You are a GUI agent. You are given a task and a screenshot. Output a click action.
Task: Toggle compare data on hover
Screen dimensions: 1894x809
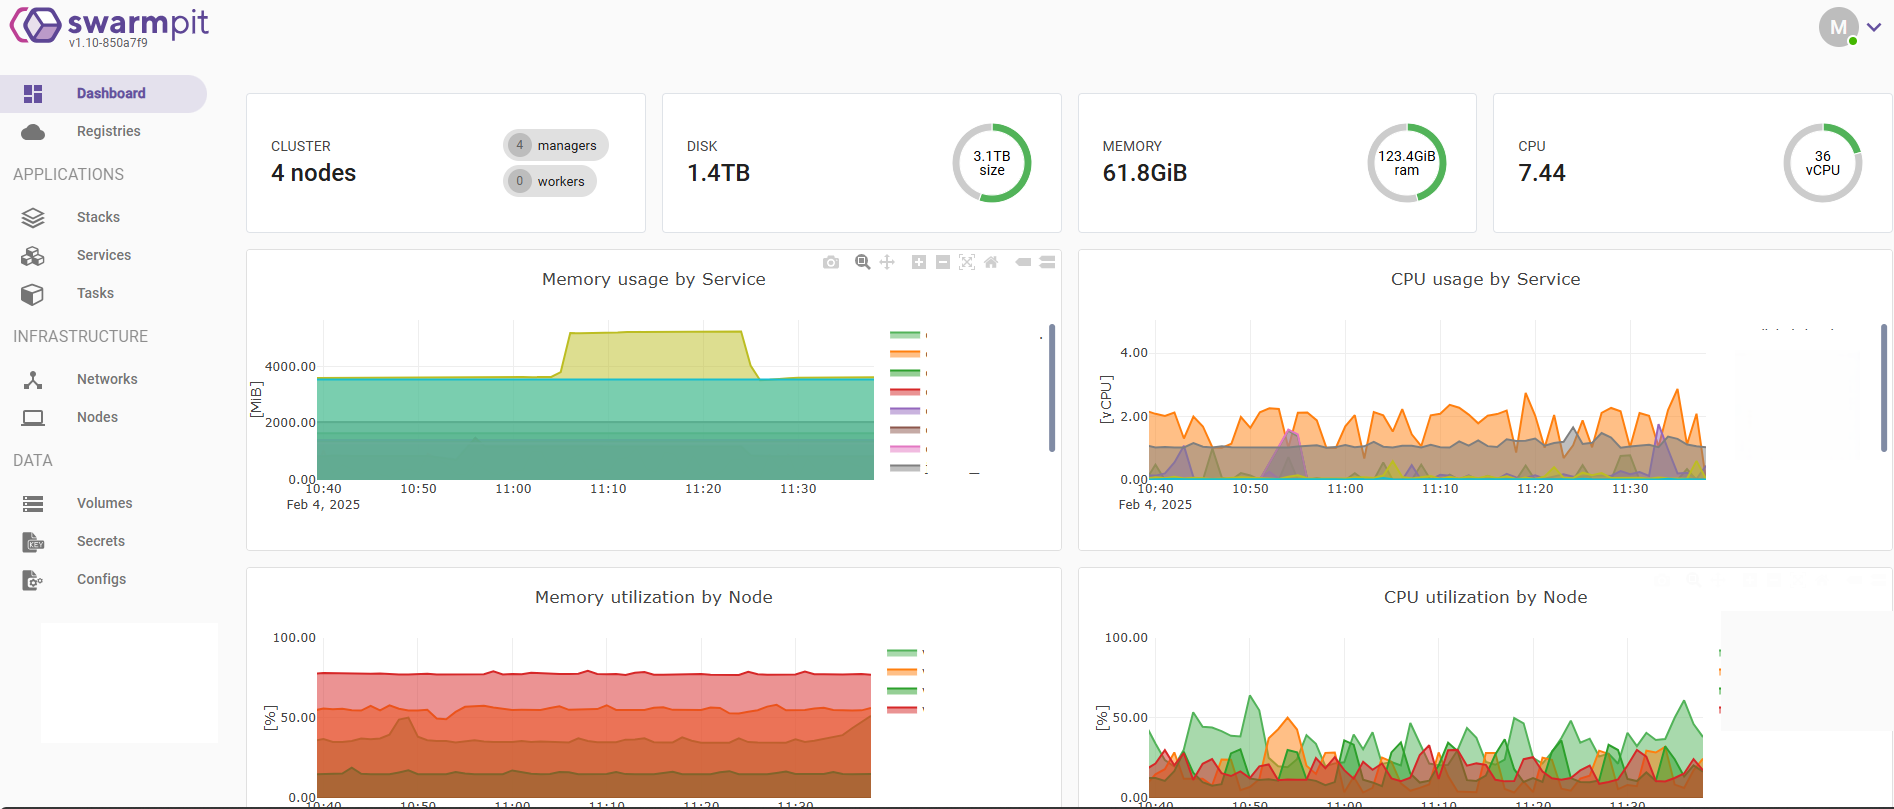click(x=1047, y=262)
